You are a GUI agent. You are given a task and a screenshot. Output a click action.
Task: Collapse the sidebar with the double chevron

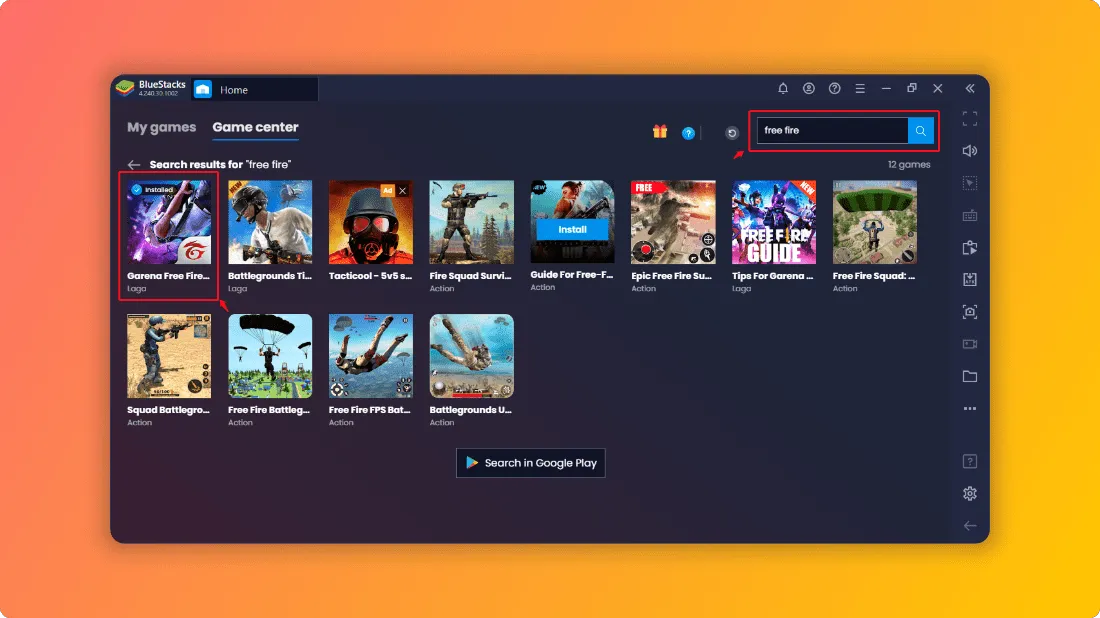point(970,88)
